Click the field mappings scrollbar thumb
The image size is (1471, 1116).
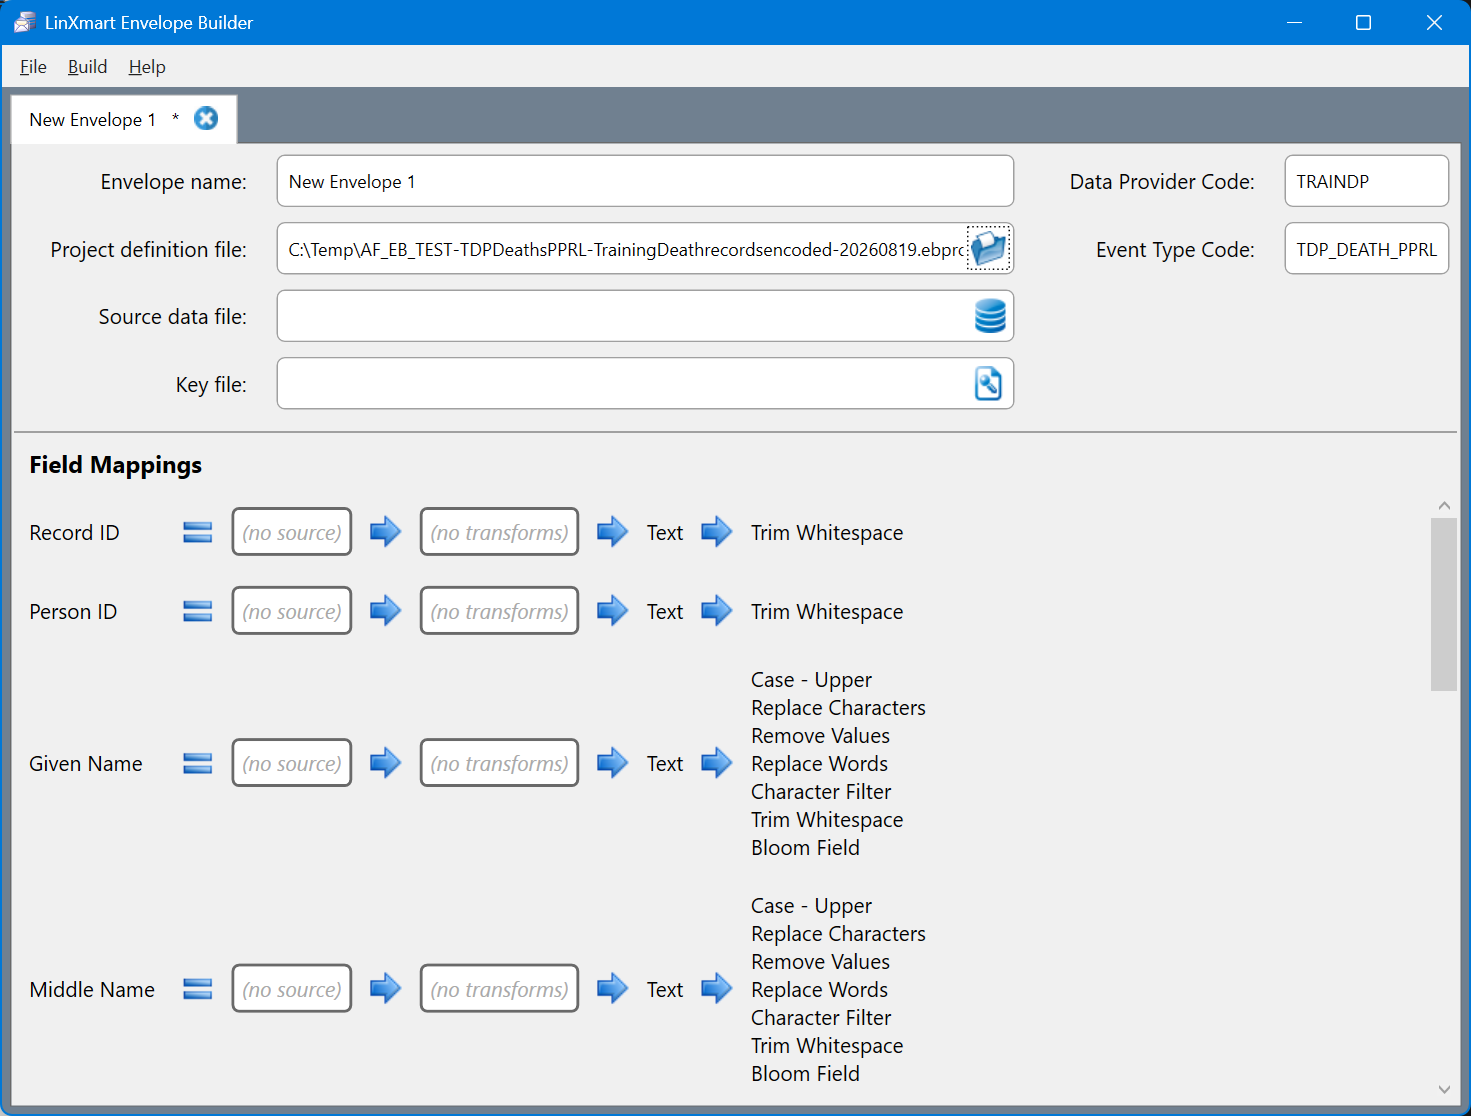[x=1444, y=604]
